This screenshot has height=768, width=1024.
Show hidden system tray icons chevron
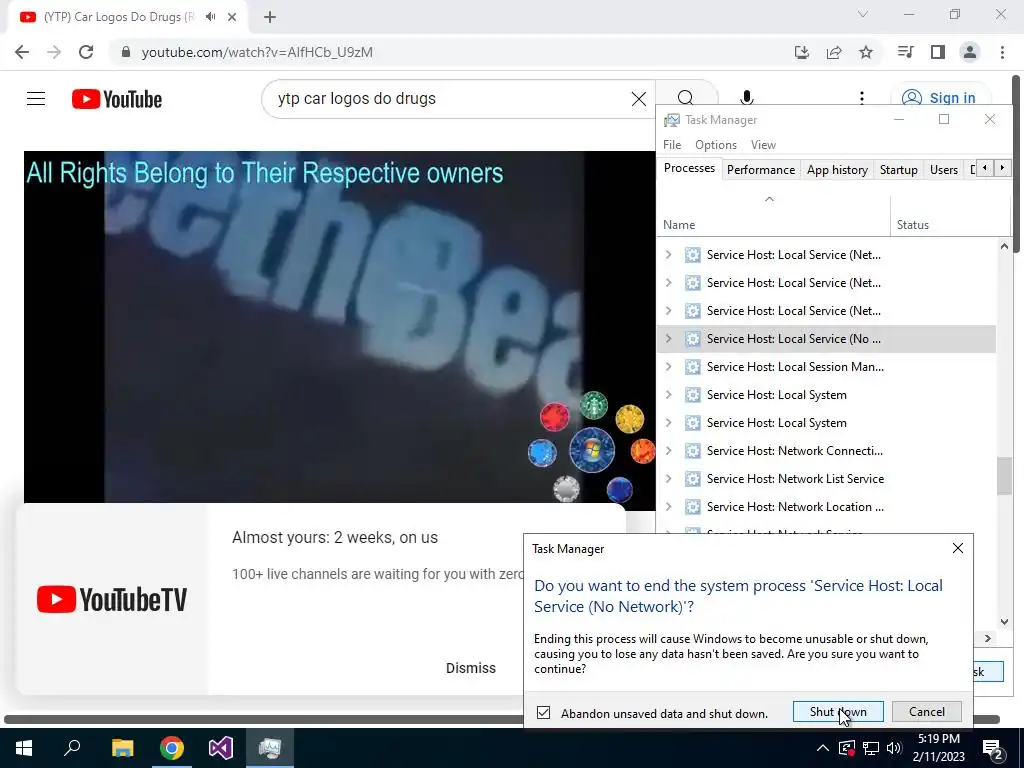click(x=823, y=748)
